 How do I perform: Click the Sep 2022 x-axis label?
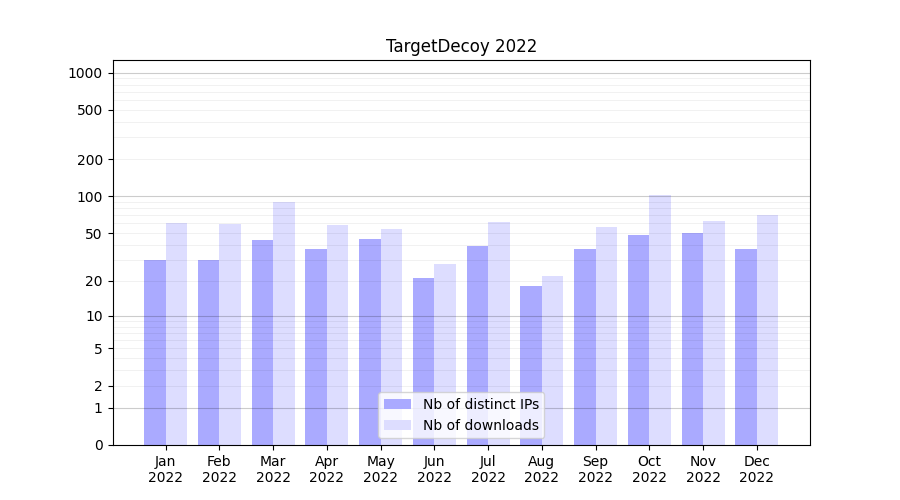tap(595, 469)
